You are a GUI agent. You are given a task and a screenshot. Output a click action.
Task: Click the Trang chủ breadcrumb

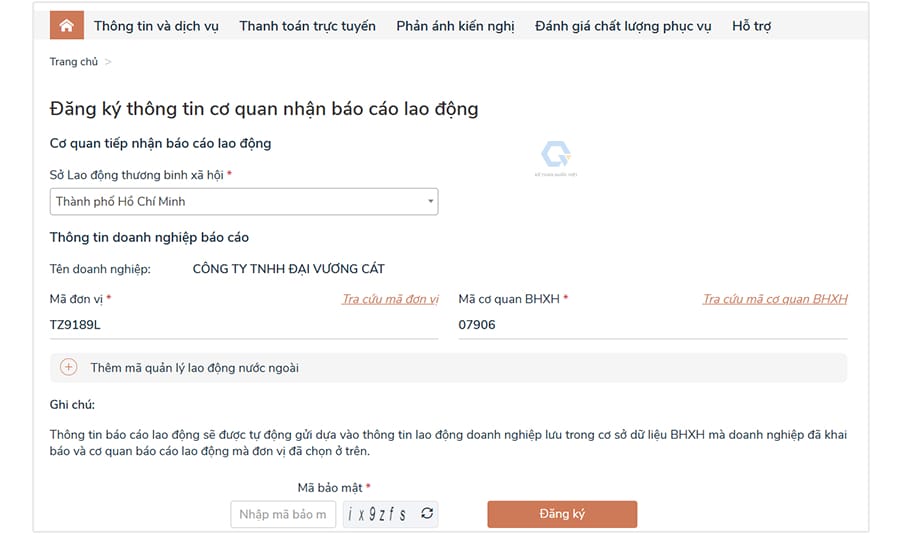coord(73,61)
